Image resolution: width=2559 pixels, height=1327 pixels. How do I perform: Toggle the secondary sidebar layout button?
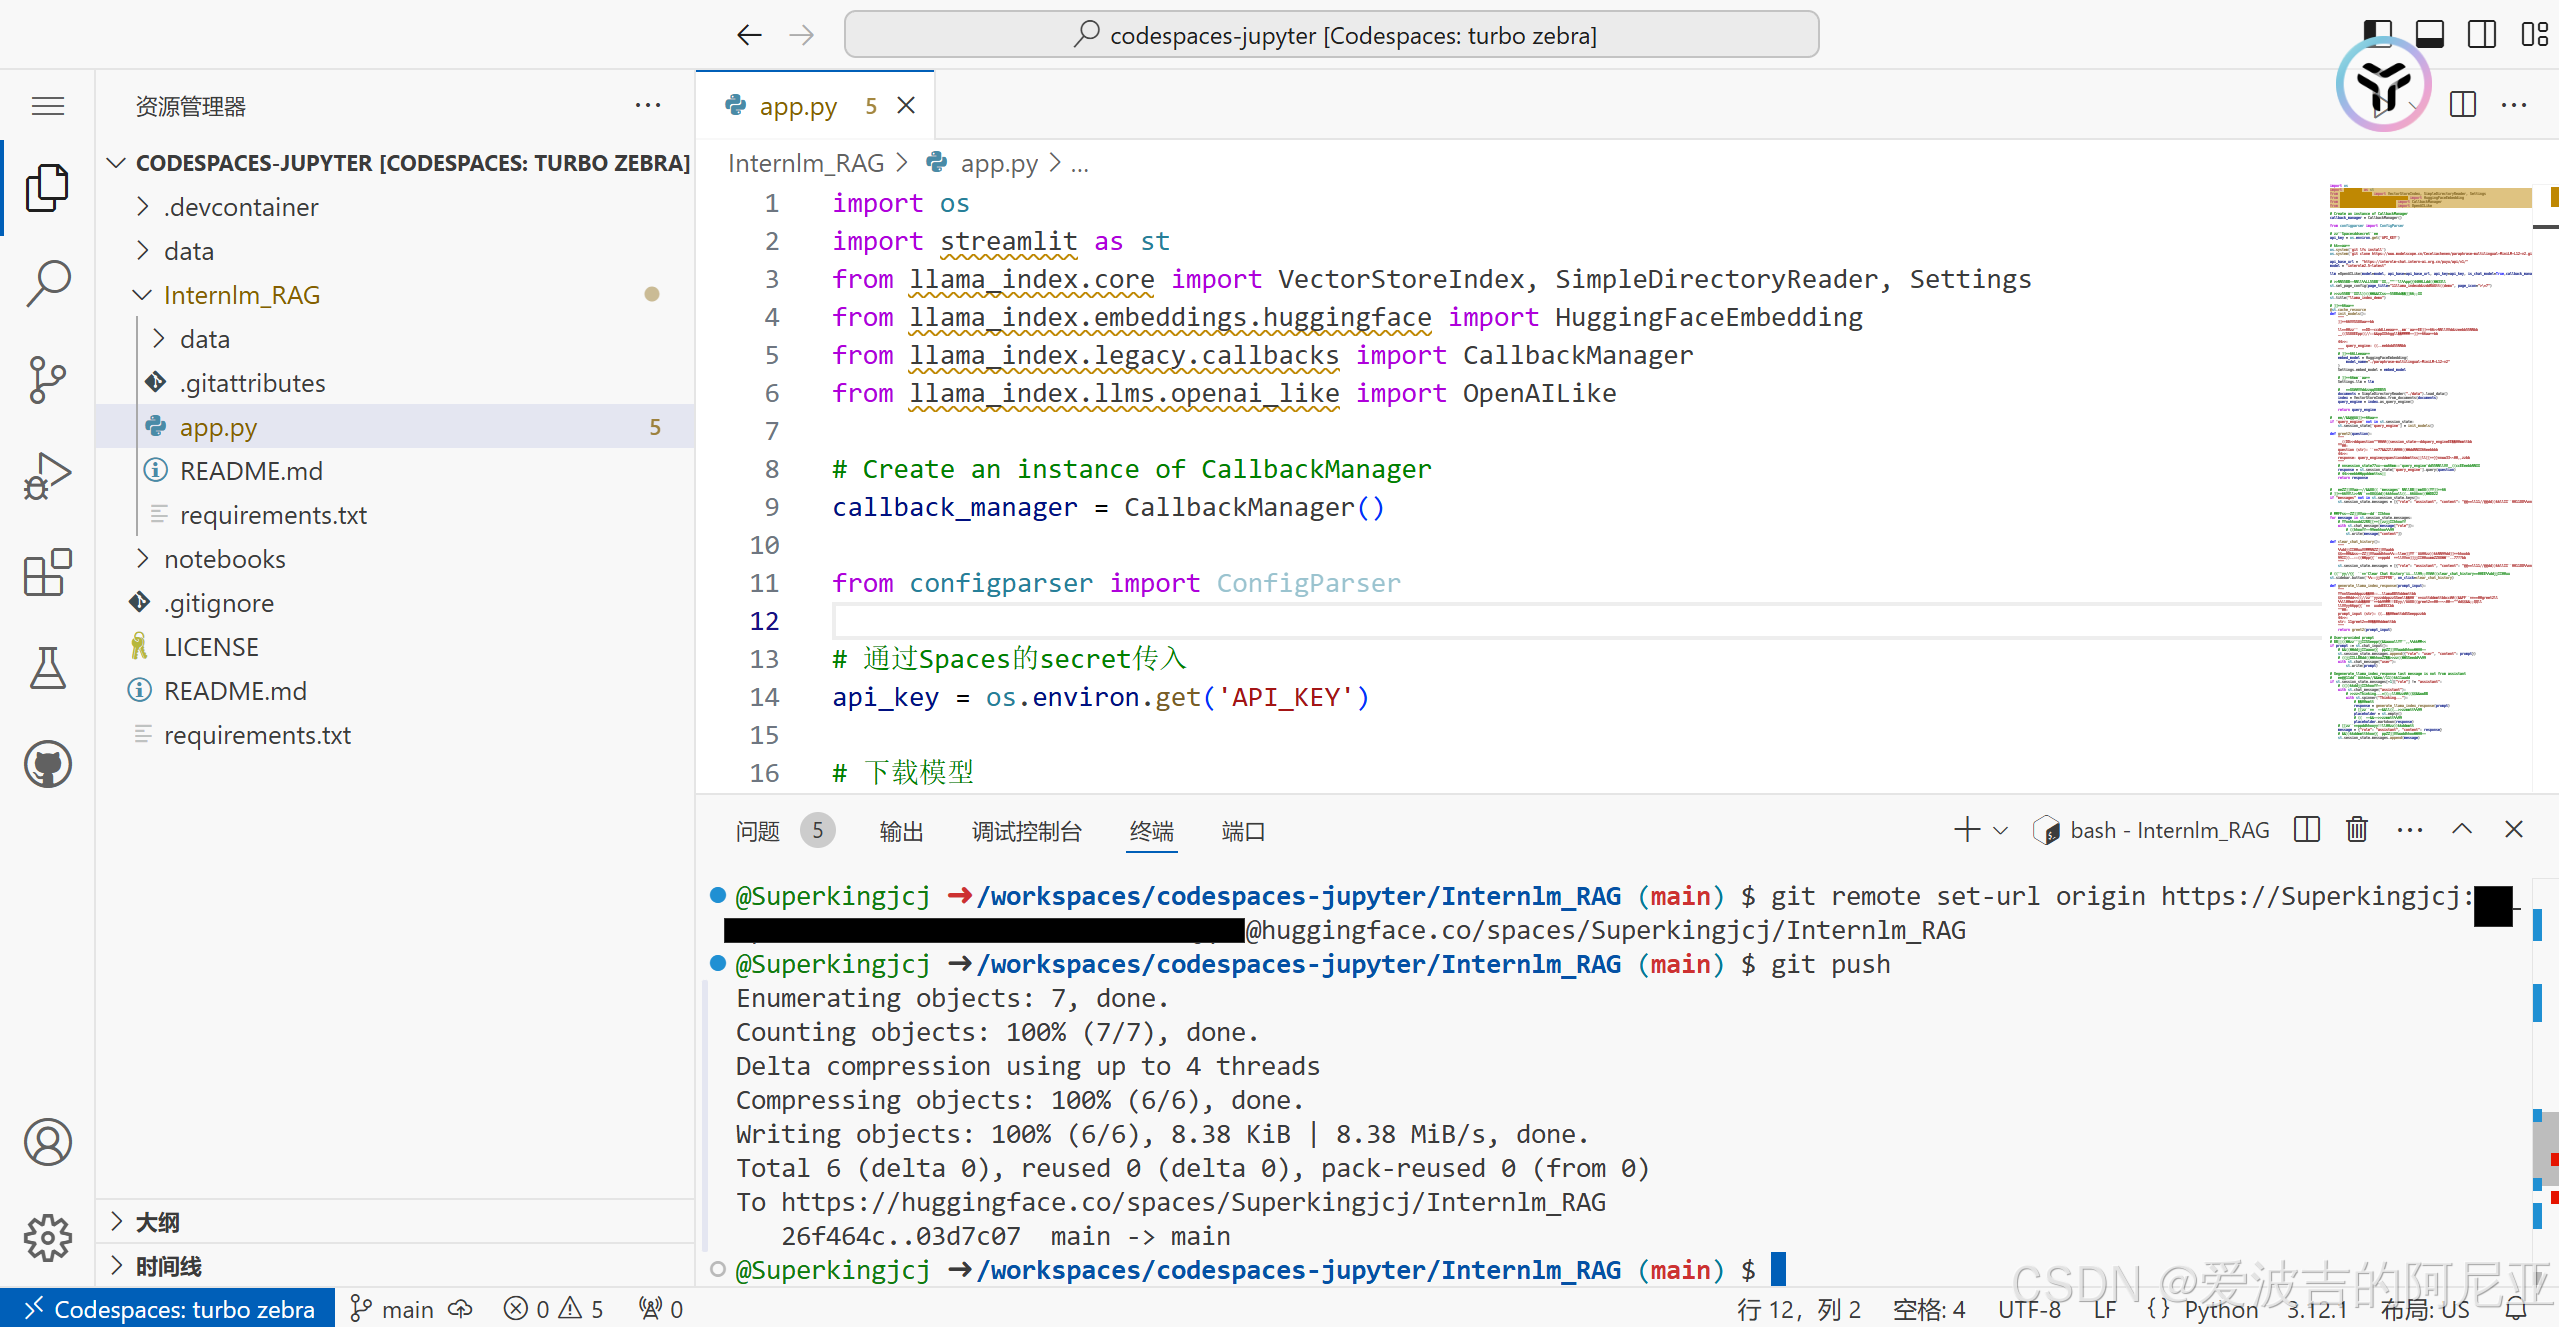2482,34
